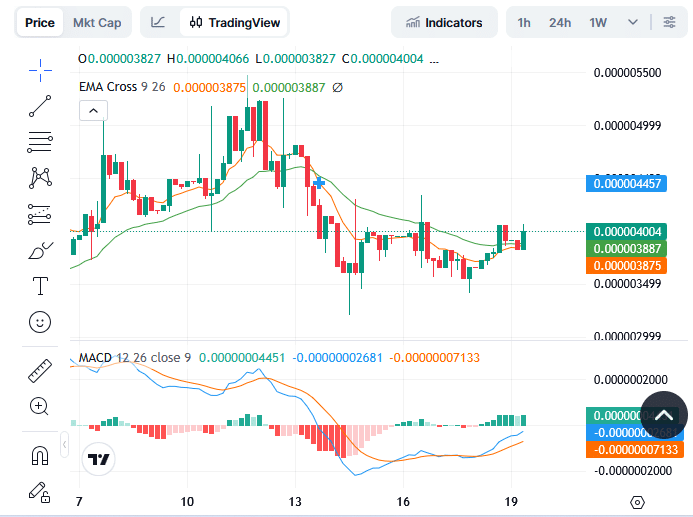The image size is (693, 517).
Task: Select the trend line drawing tool
Action: [x=40, y=105]
